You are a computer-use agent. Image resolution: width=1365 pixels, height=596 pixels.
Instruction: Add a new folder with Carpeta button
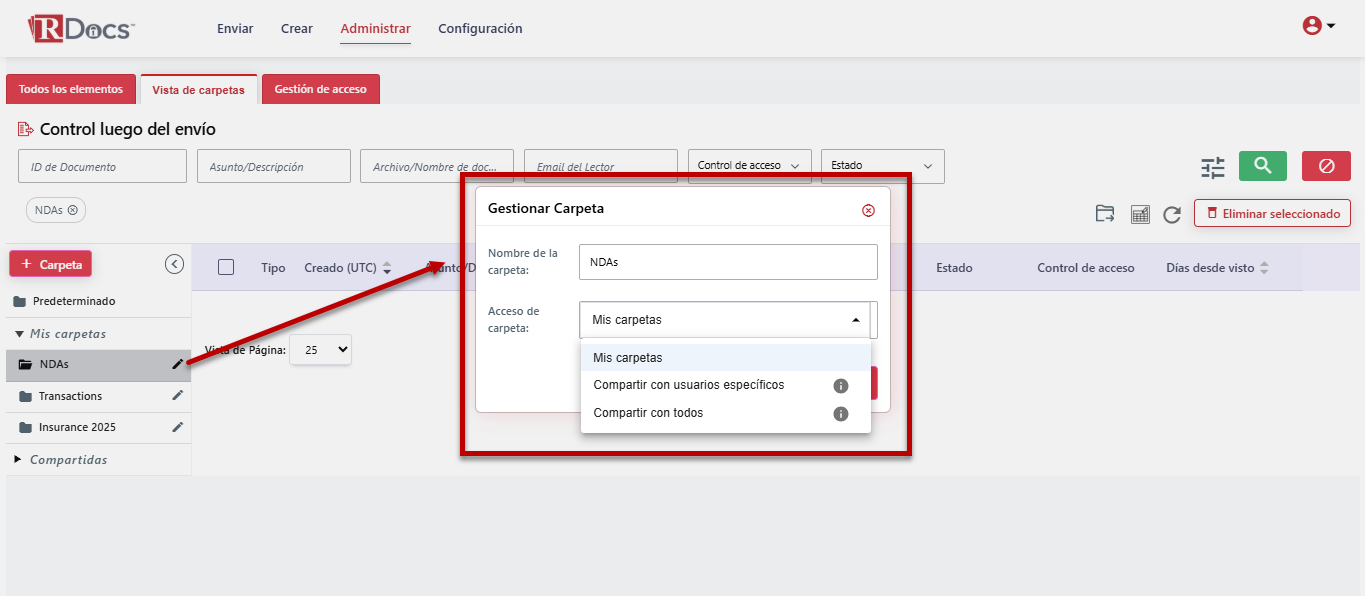[x=51, y=264]
